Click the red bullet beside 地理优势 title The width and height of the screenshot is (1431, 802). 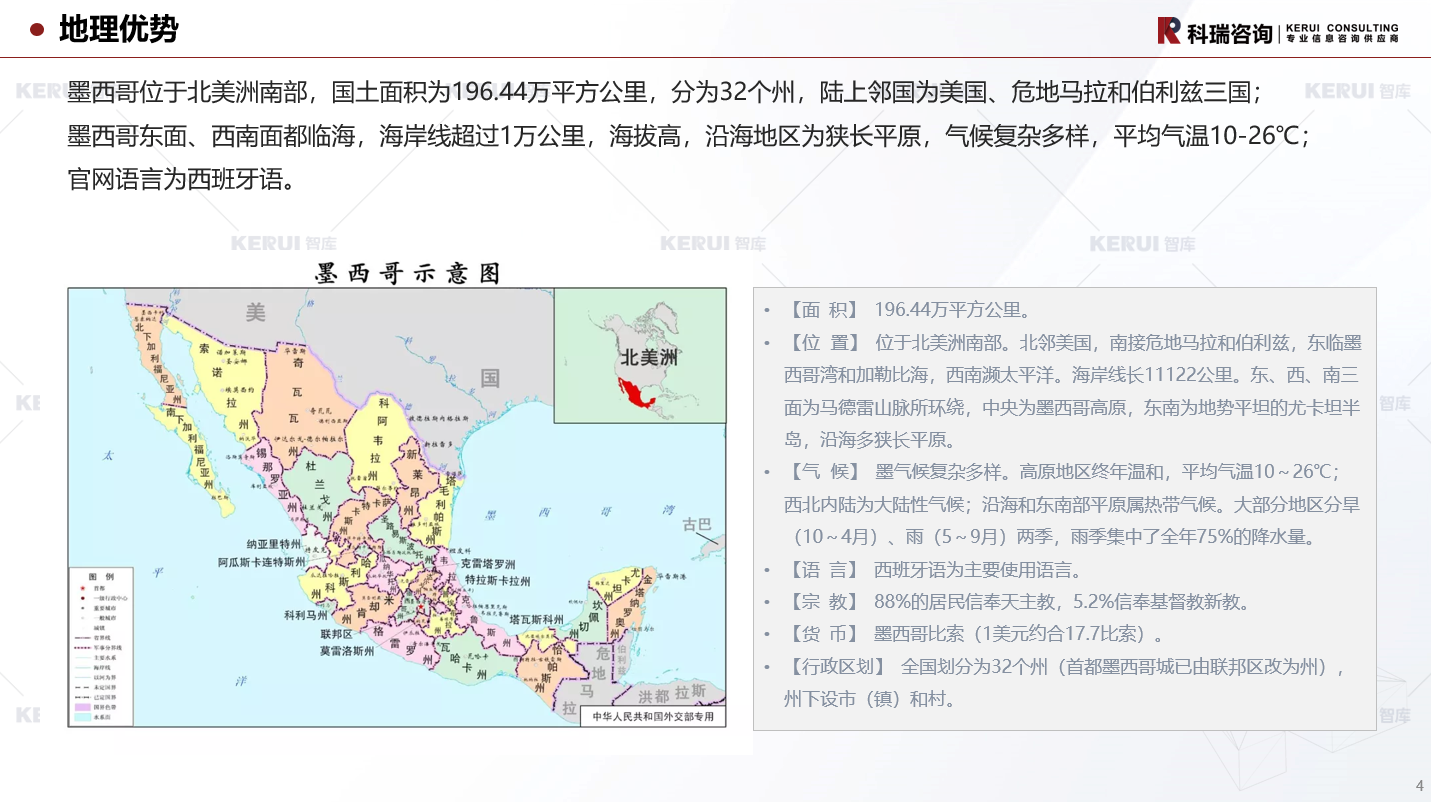coord(37,30)
